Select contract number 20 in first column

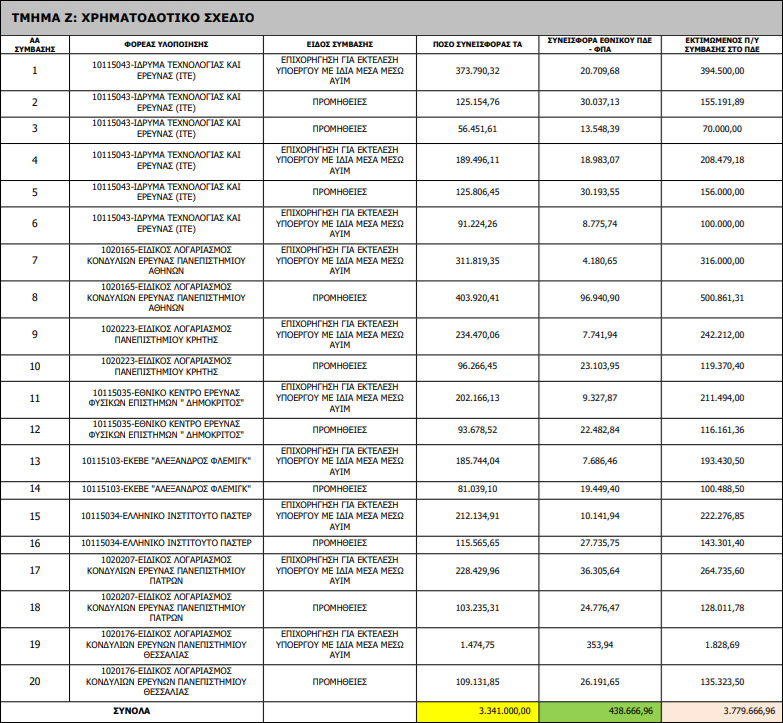click(35, 683)
